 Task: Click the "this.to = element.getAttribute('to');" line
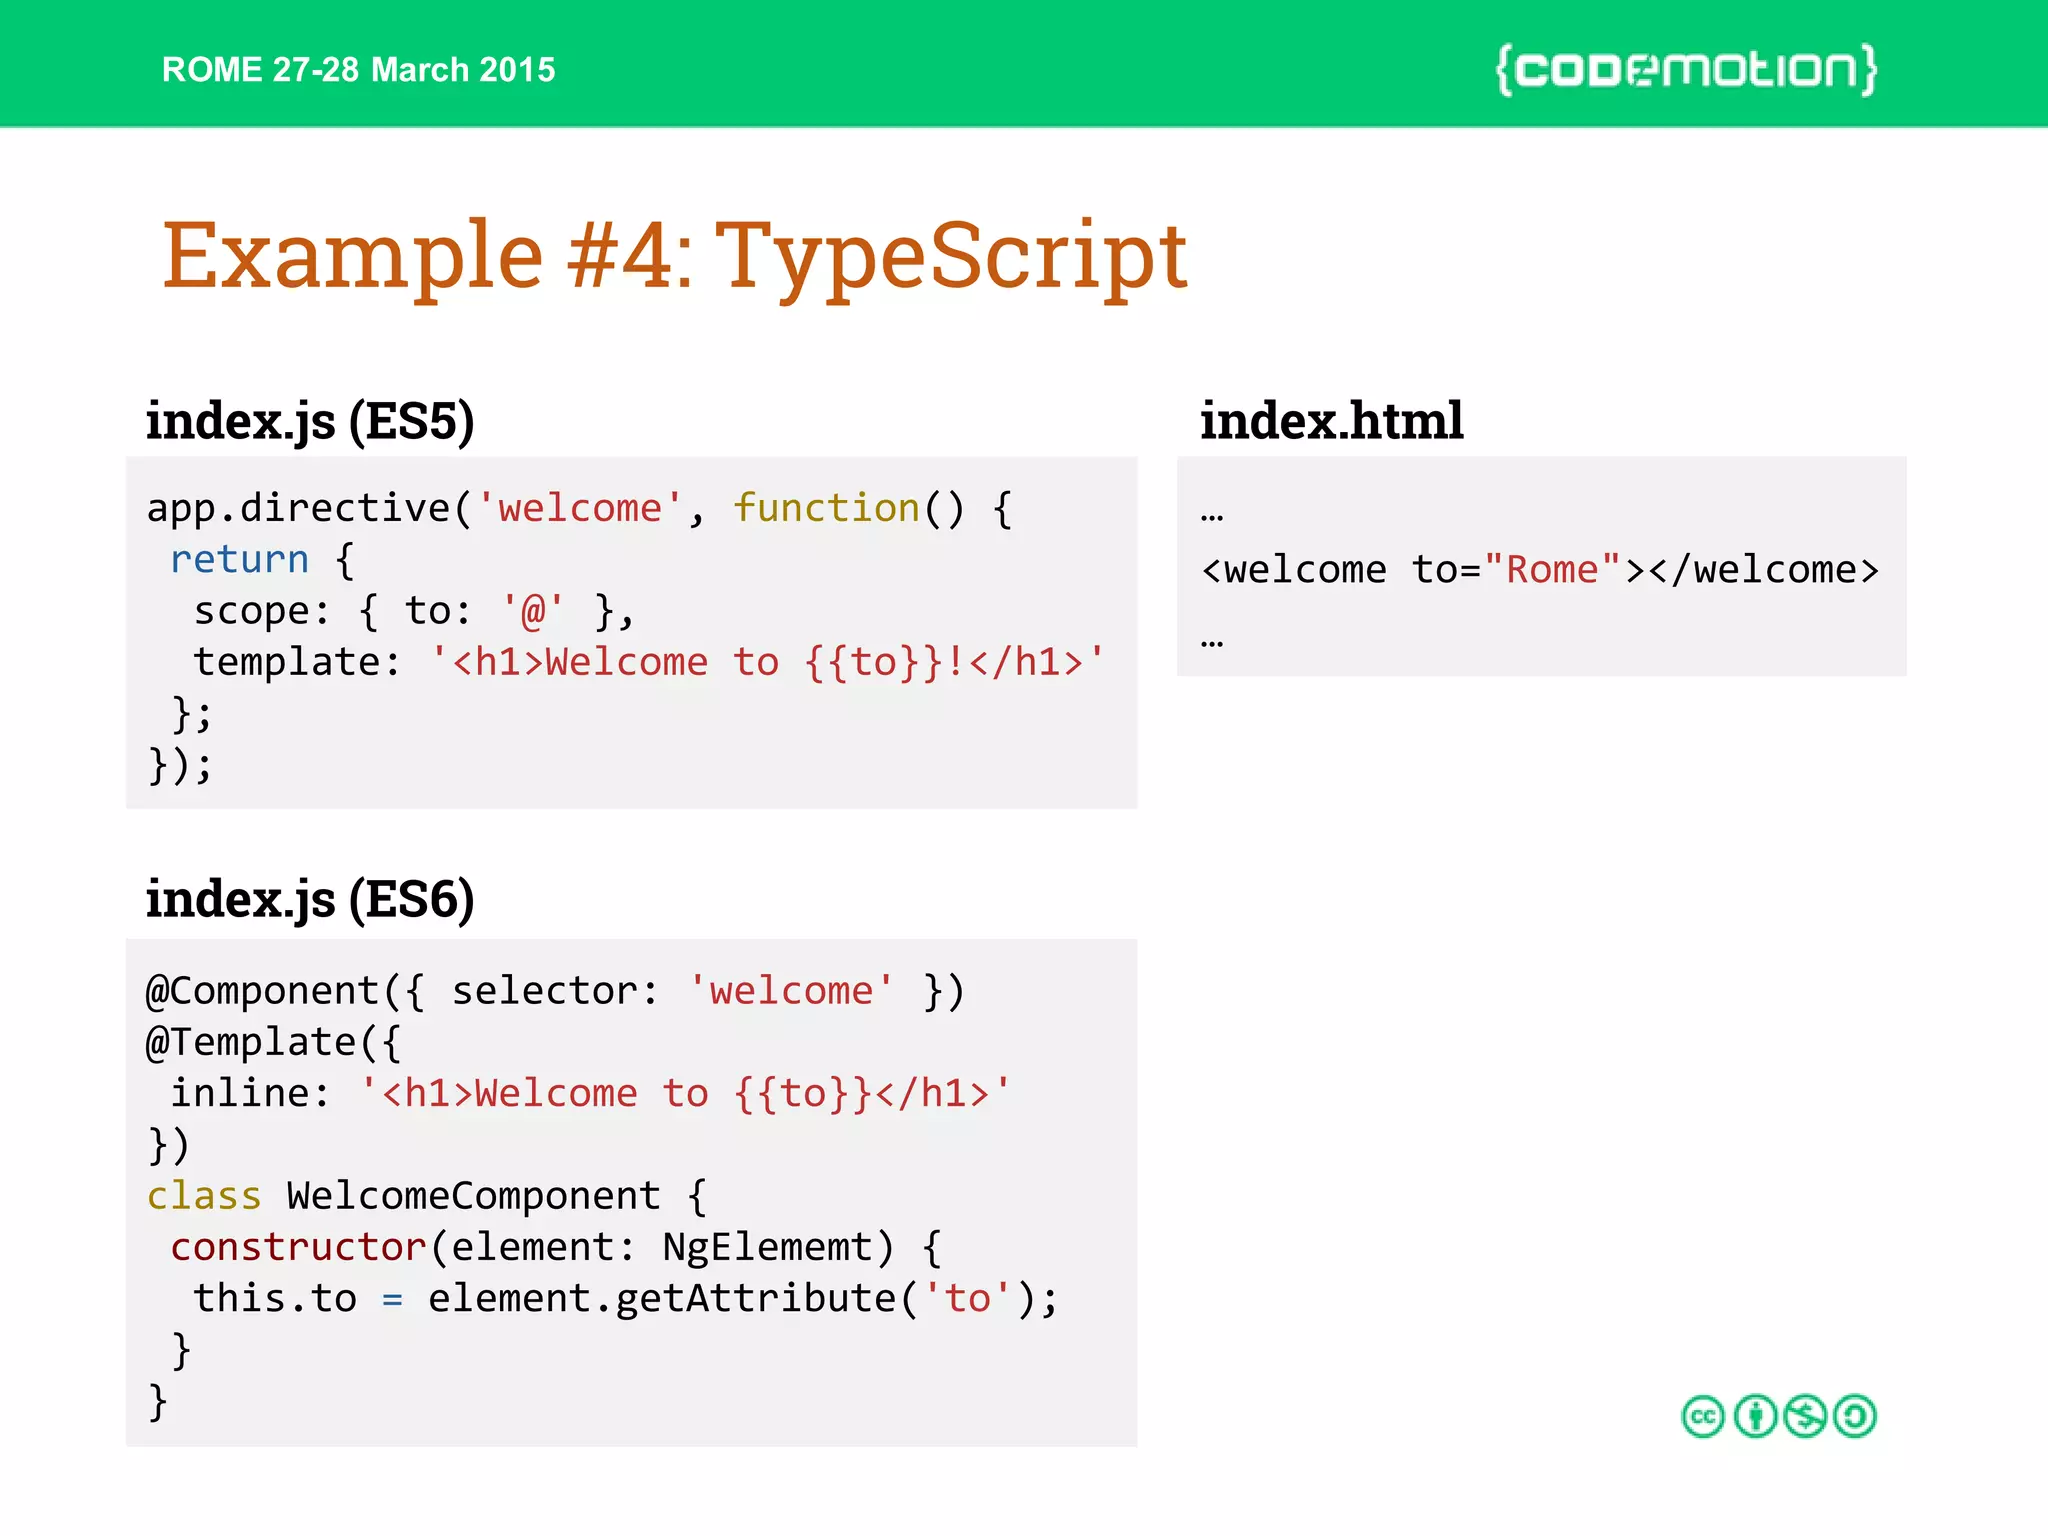pos(626,1299)
